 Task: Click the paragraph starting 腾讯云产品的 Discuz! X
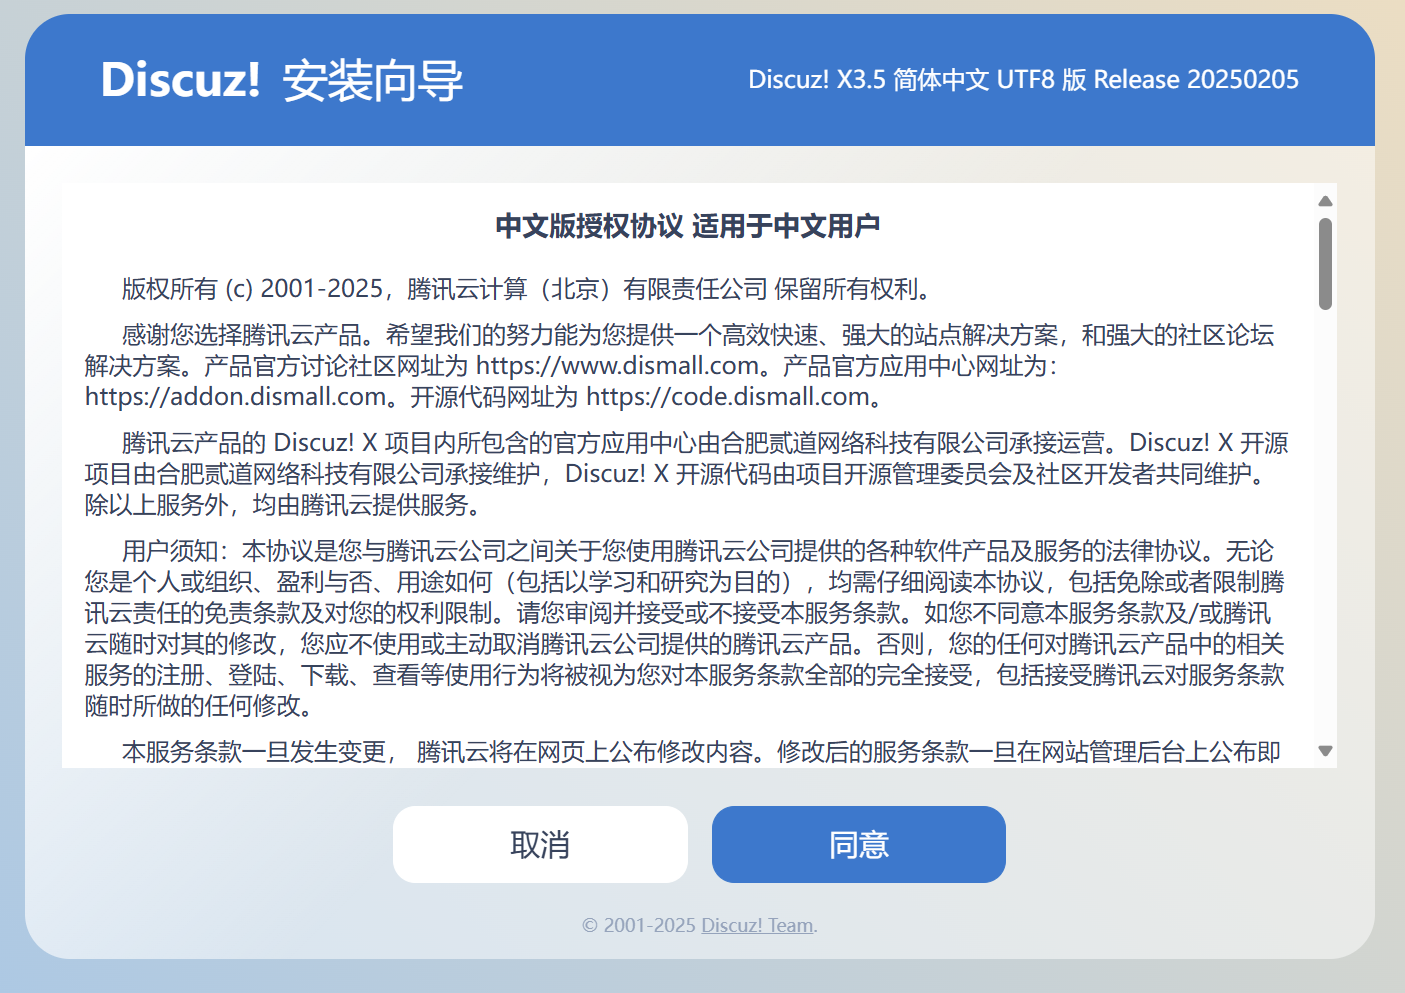point(686,474)
